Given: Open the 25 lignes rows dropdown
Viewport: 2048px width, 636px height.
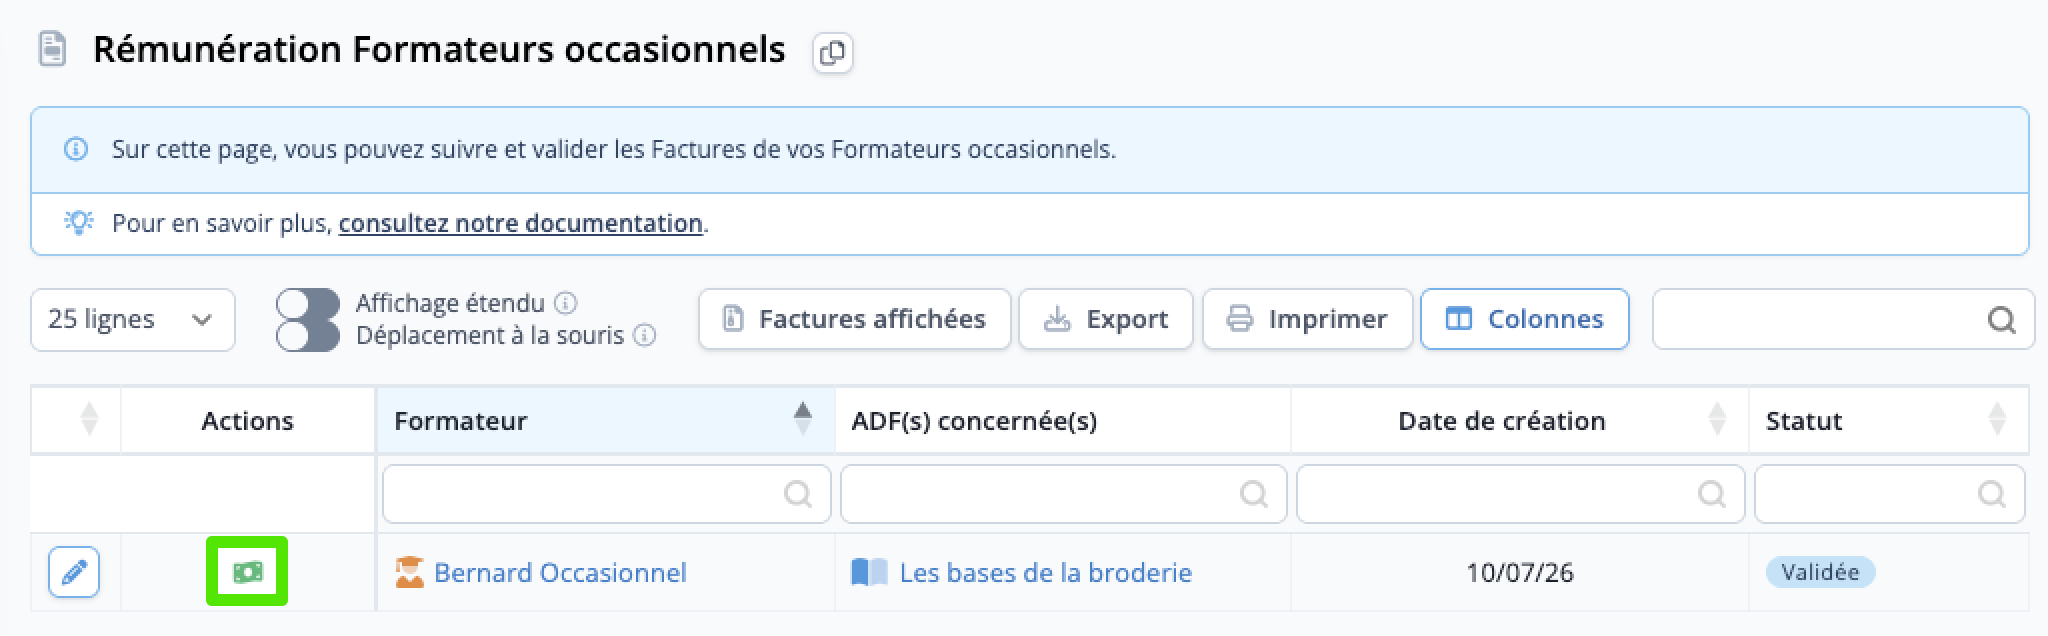Looking at the screenshot, I should (x=133, y=320).
